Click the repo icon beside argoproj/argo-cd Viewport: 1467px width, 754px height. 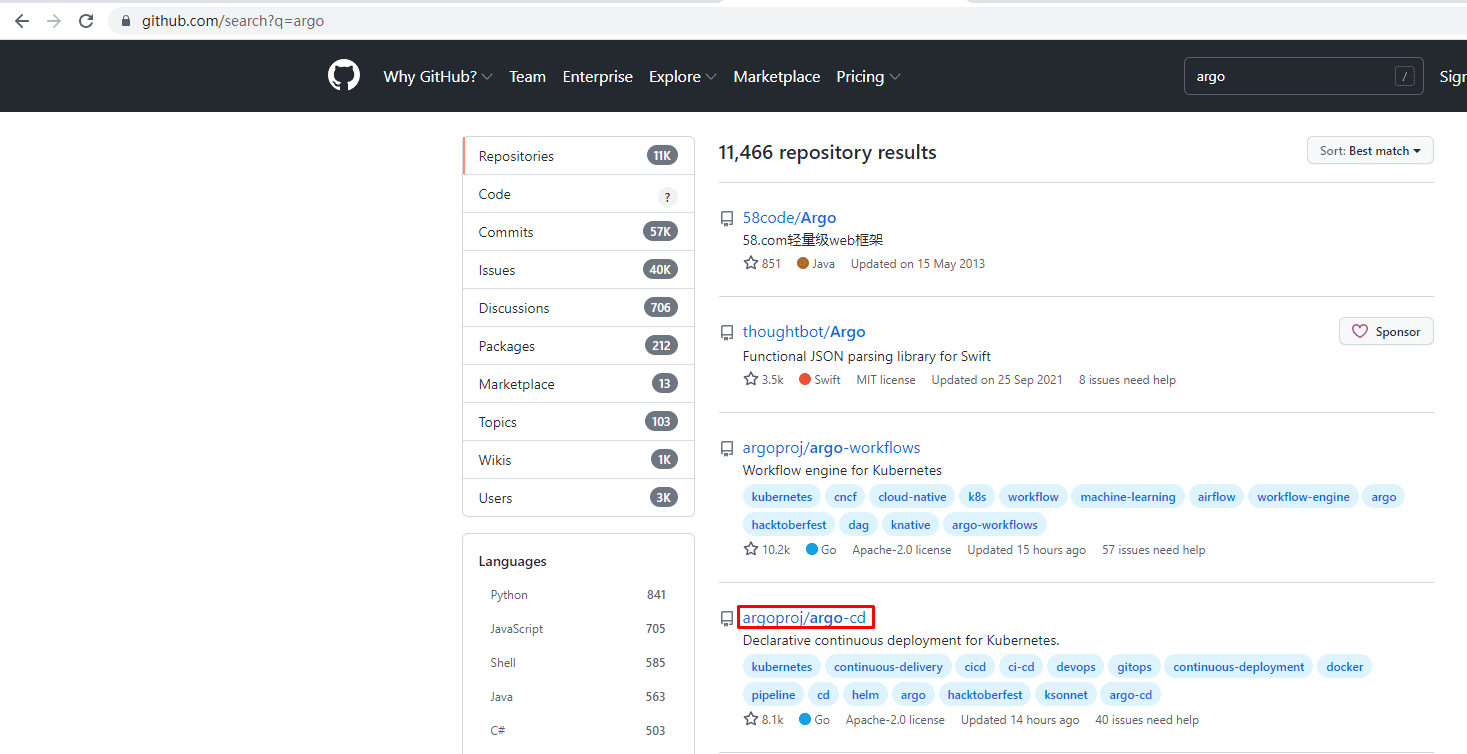coord(727,619)
